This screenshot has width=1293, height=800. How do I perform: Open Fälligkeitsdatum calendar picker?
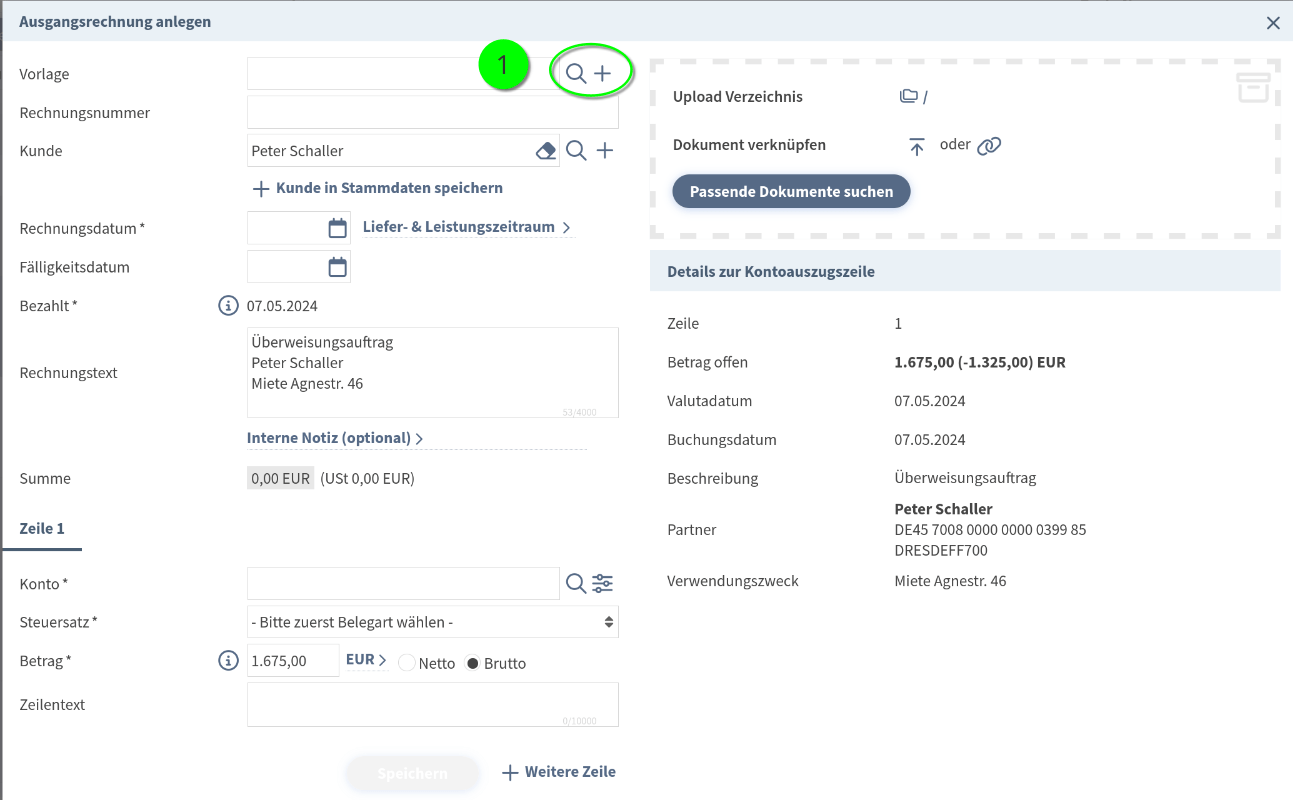(x=338, y=267)
